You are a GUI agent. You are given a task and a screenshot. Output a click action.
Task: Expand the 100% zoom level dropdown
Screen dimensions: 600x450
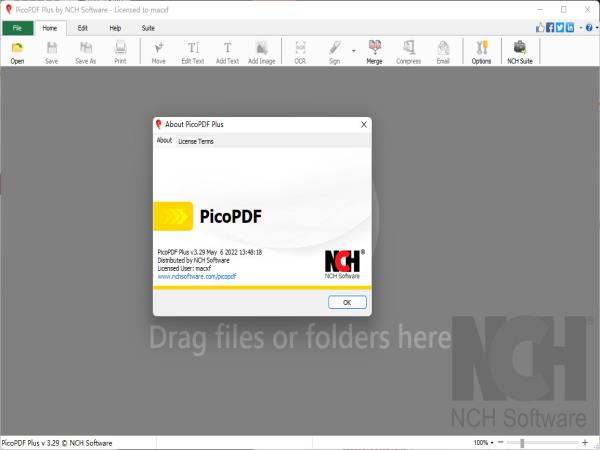pyautogui.click(x=492, y=443)
